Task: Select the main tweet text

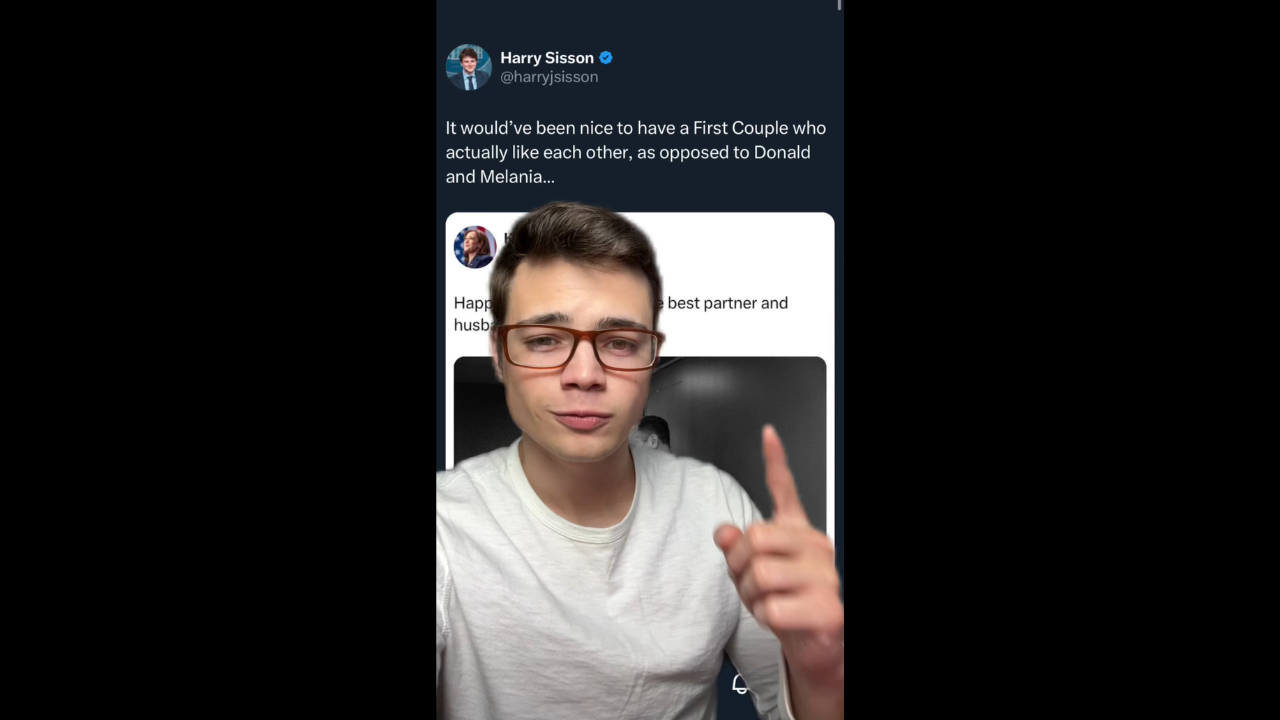Action: [x=636, y=152]
